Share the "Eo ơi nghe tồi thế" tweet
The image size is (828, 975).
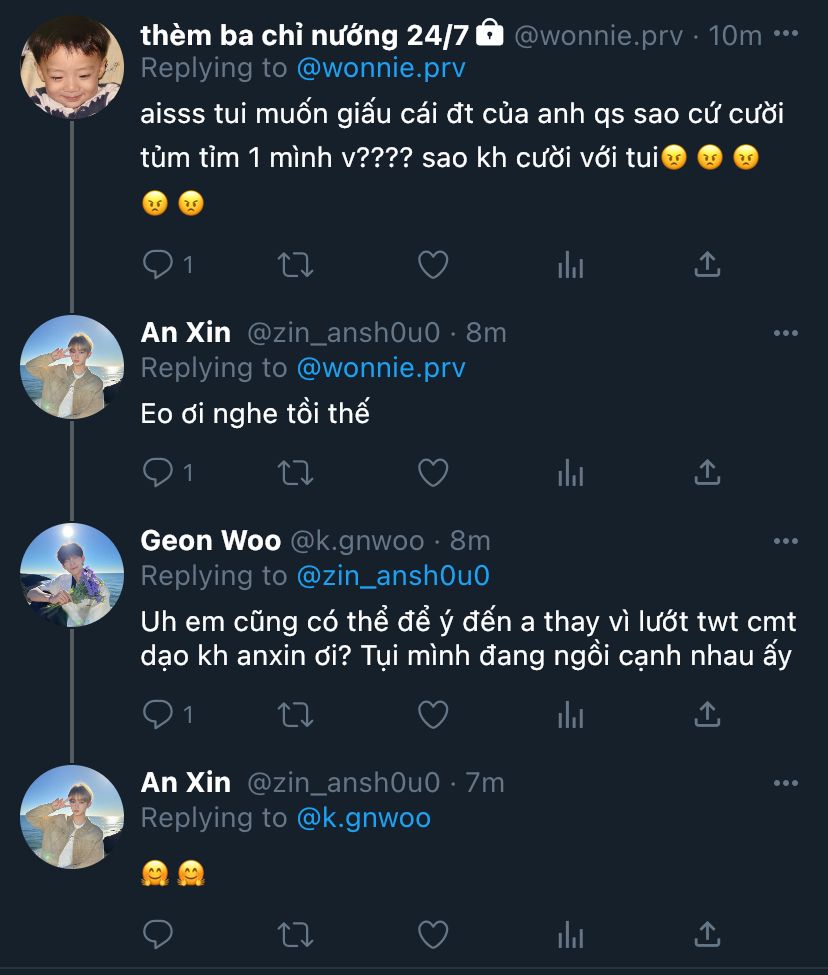tap(707, 471)
